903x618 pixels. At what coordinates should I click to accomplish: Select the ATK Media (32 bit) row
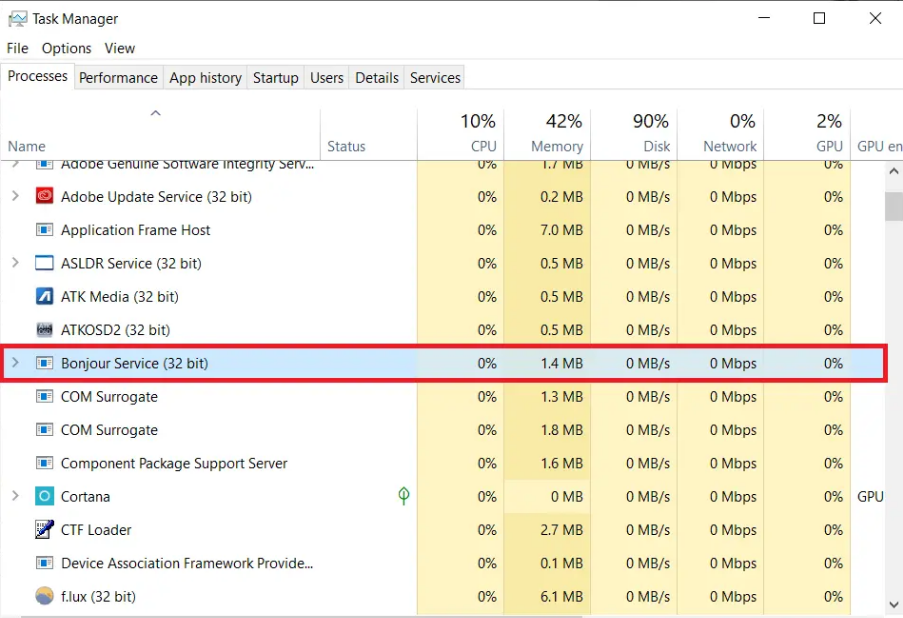tap(442, 297)
